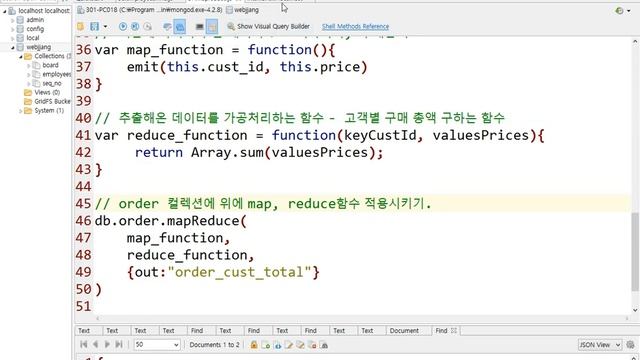Click the view document icon
Viewport: 640px width, 360px height.
[x=278, y=345]
